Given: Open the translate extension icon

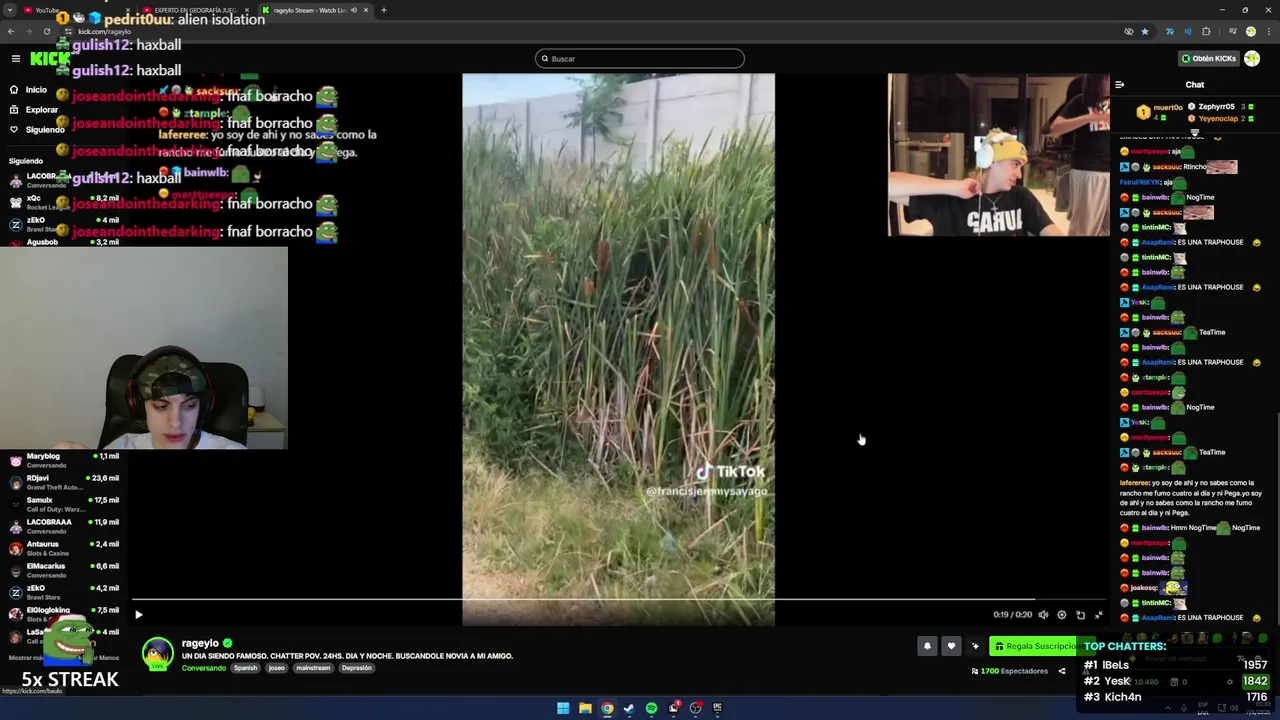Looking at the screenshot, I should click(x=1169, y=31).
